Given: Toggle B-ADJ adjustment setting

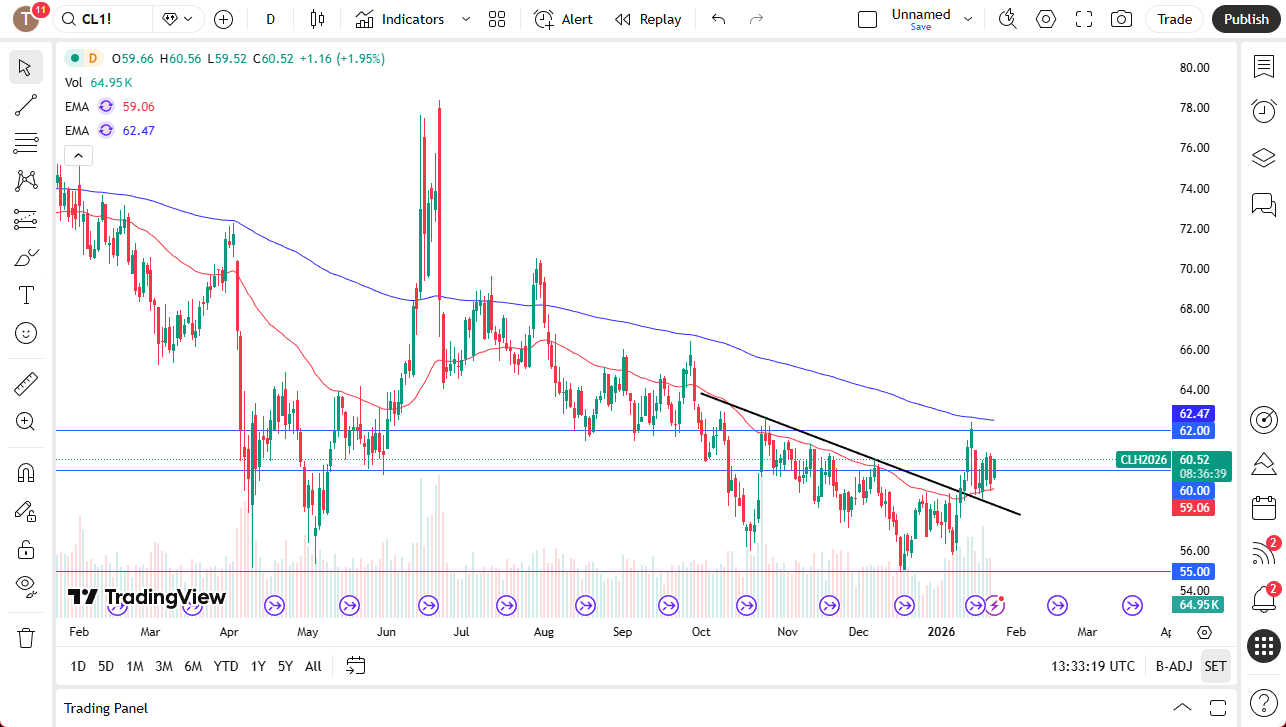Looking at the screenshot, I should pos(1173,666).
